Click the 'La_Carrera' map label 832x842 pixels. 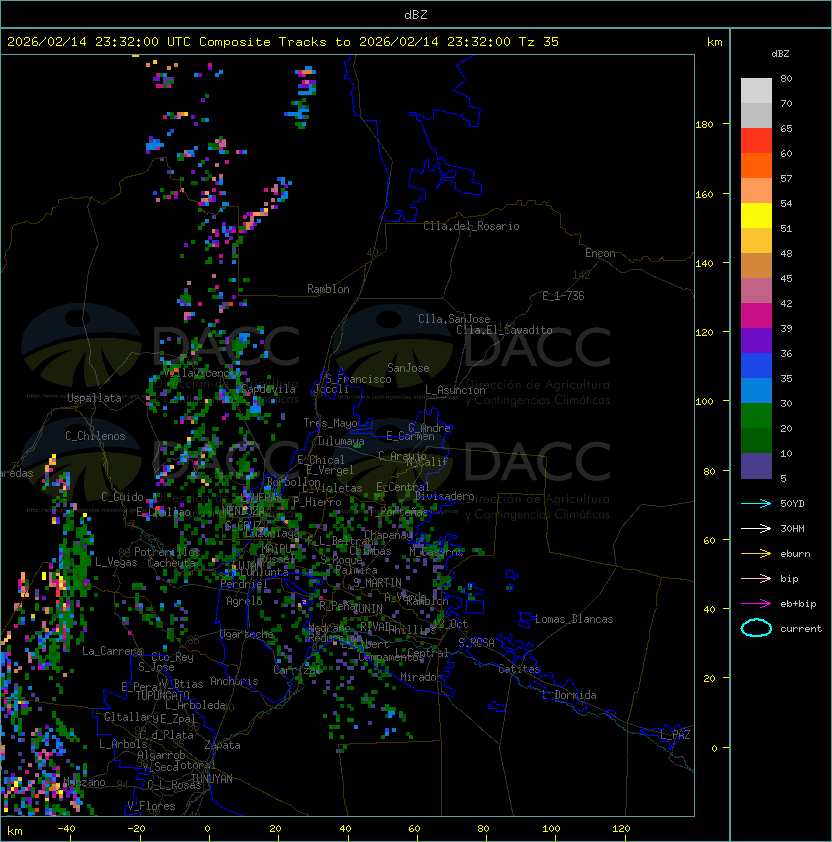[x=112, y=651]
